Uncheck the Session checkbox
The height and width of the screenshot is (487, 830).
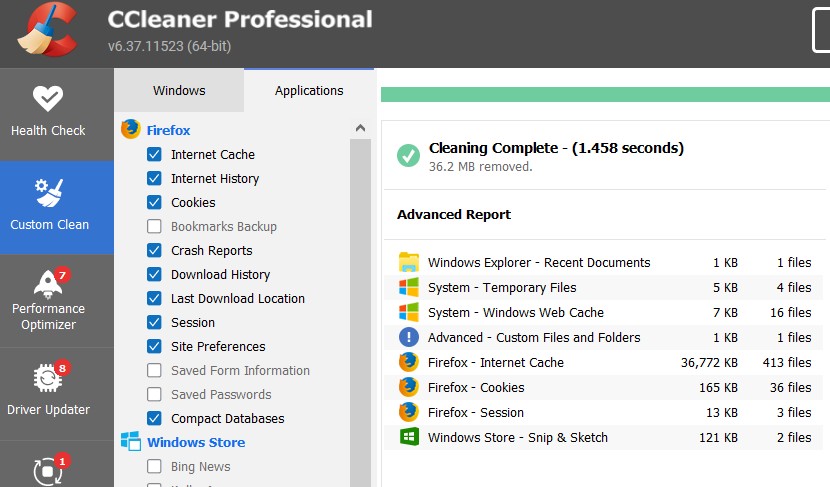click(x=154, y=322)
